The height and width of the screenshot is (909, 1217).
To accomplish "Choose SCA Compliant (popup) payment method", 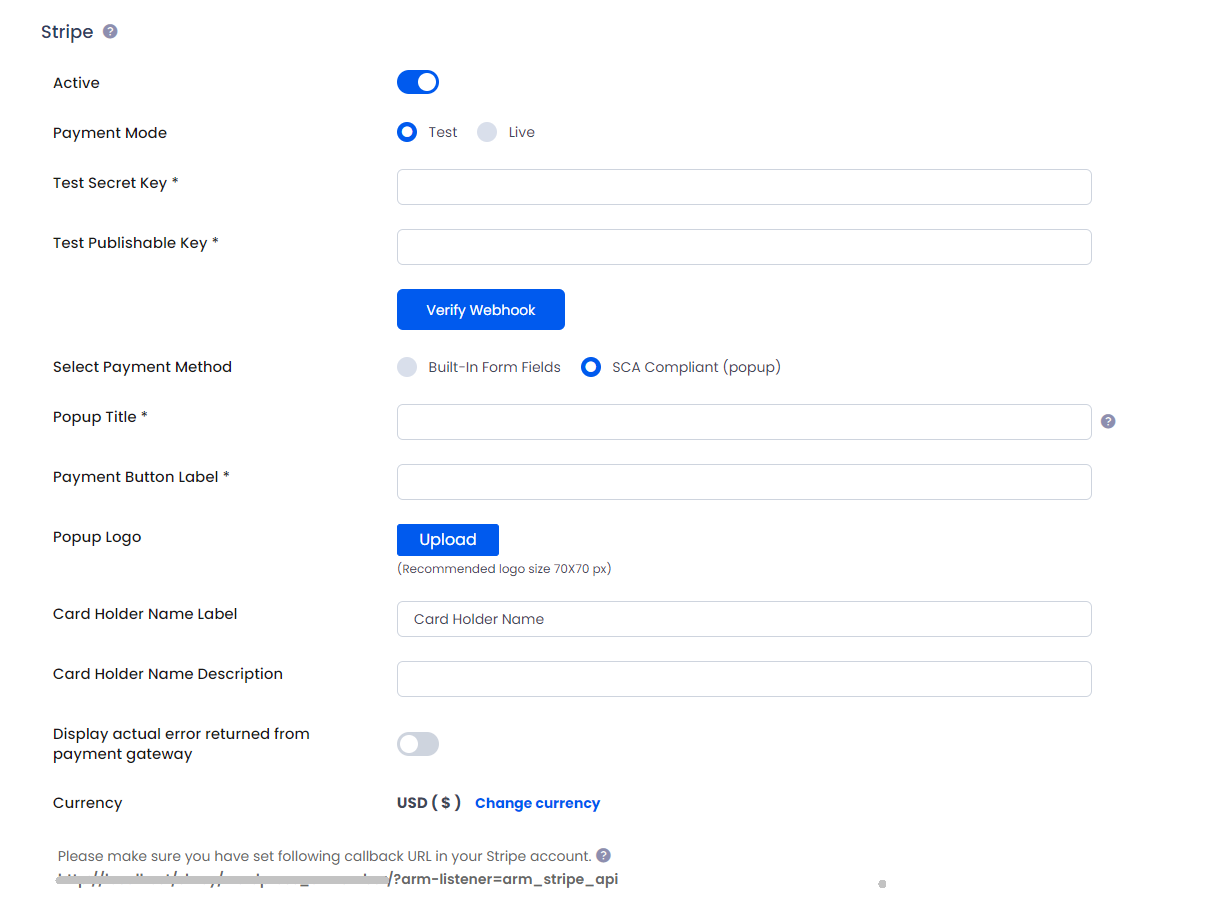I will (591, 367).
